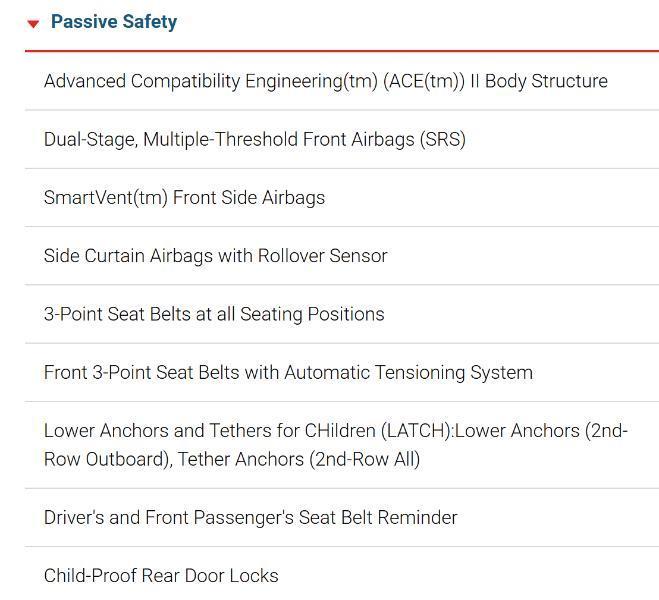Click the Front 3-Point Seat Belts row
Viewport: 659px width, 600px height.
[x=288, y=372]
